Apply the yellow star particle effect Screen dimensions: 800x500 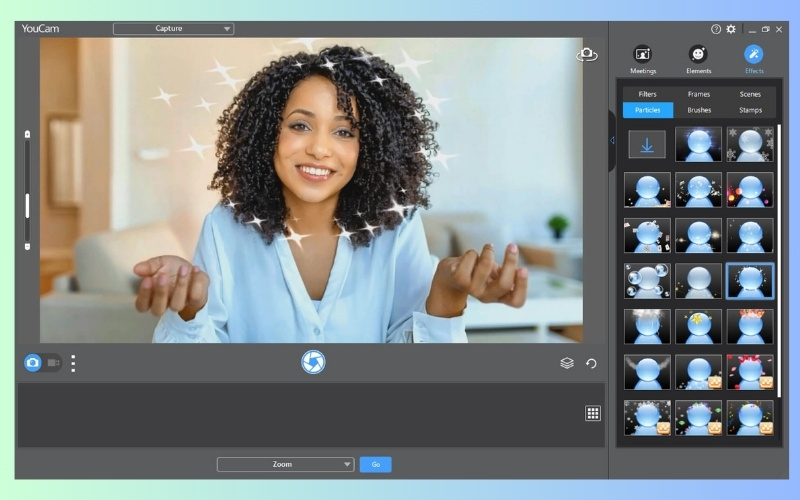tap(698, 327)
